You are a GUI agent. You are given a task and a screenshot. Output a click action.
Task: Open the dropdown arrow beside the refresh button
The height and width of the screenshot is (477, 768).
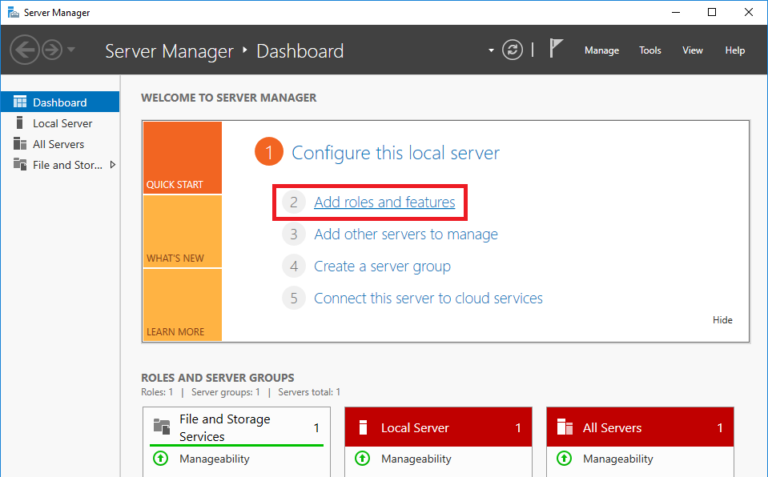point(491,50)
